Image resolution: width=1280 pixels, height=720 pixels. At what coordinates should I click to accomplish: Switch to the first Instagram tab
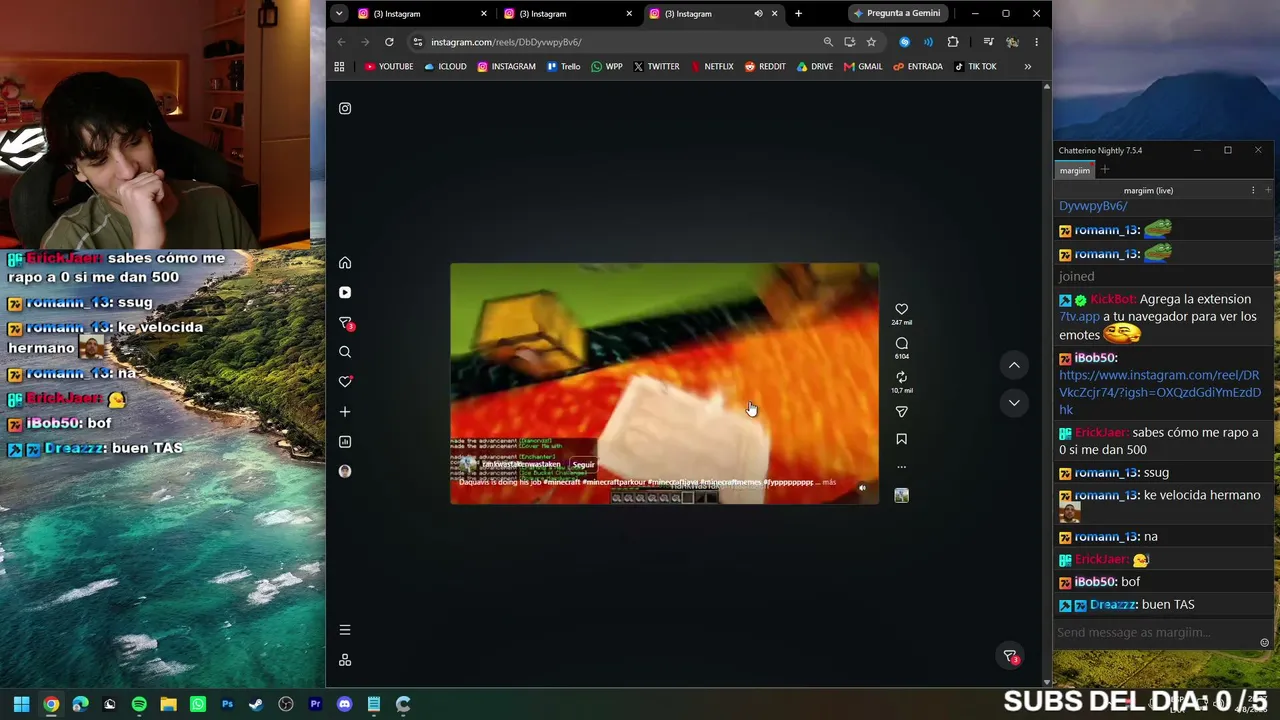pos(423,14)
